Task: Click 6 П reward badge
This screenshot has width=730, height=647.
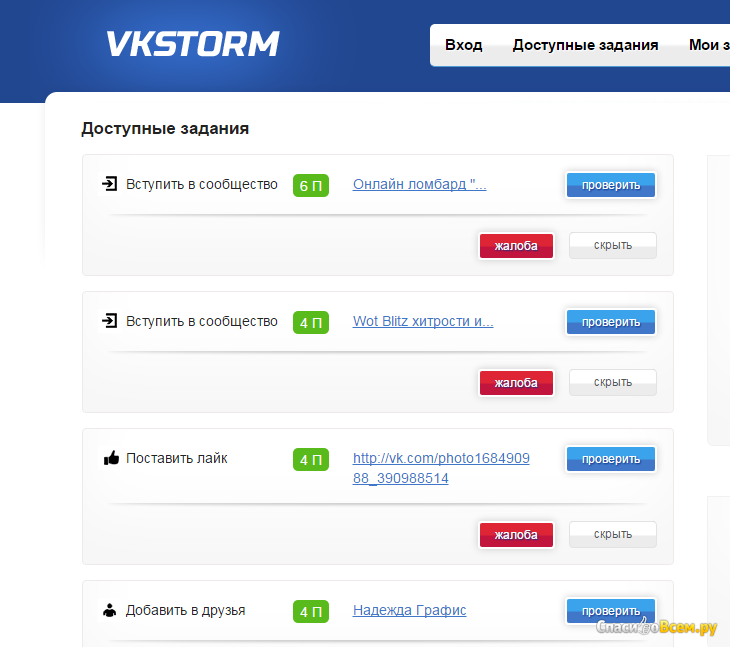Action: pyautogui.click(x=311, y=185)
